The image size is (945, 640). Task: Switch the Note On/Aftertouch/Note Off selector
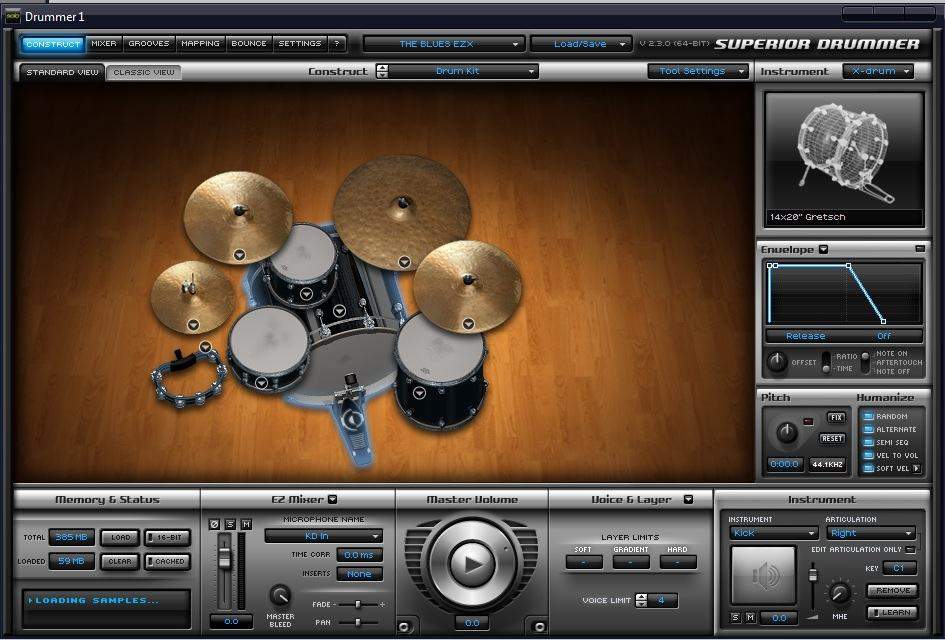pos(865,362)
